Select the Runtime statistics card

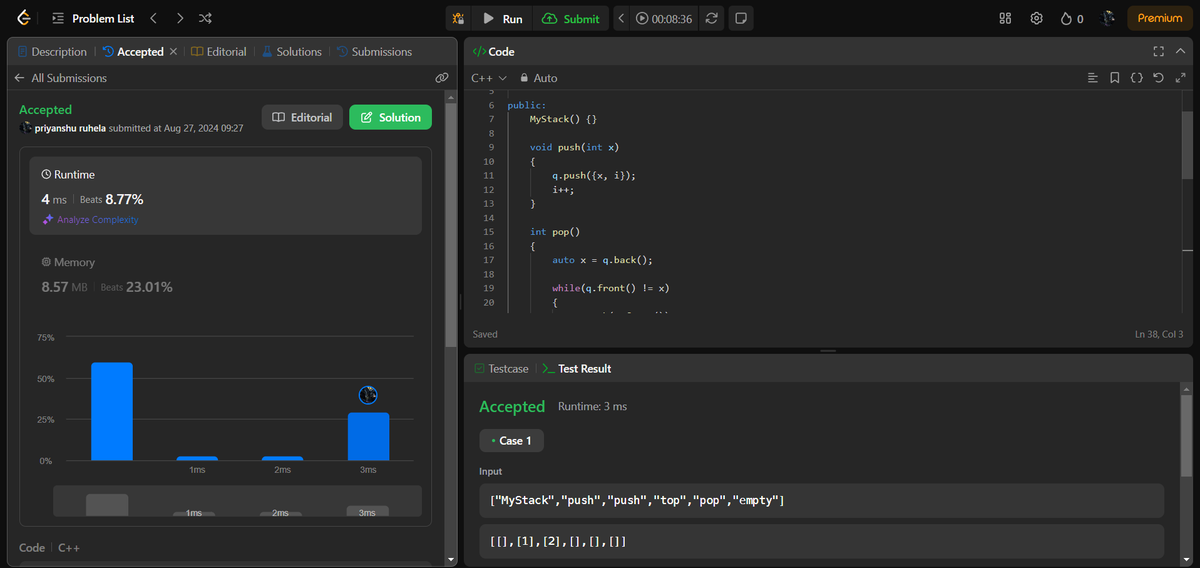pos(225,195)
